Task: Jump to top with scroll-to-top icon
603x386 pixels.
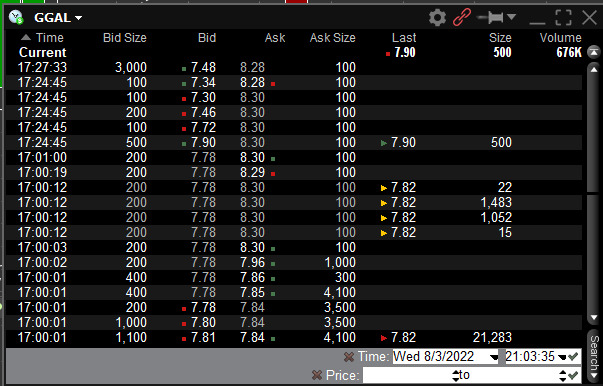Action: point(594,52)
